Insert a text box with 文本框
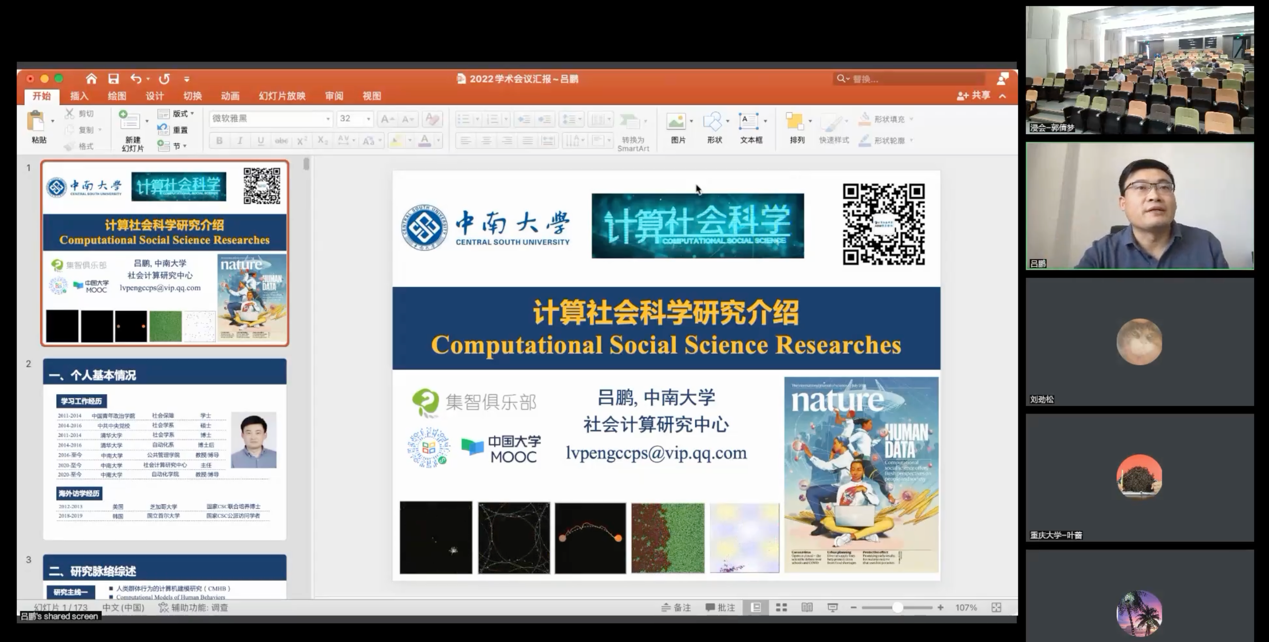1269x642 pixels. tap(750, 128)
